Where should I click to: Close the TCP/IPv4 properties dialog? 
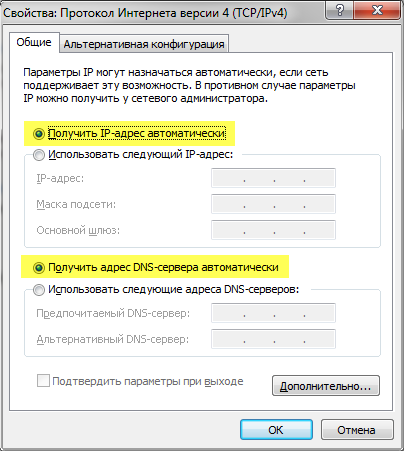pos(377,10)
